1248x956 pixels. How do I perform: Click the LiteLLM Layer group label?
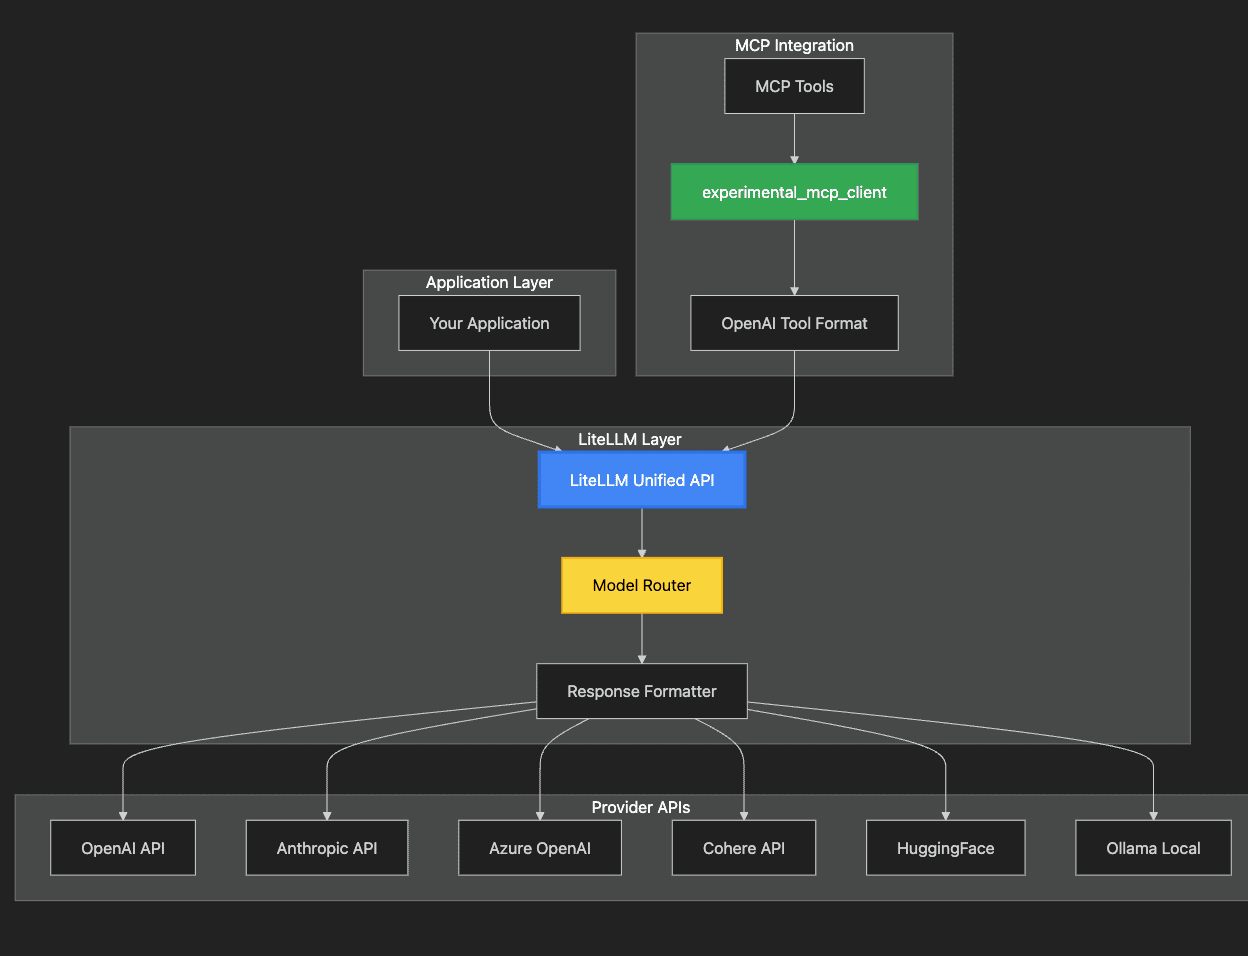[630, 439]
